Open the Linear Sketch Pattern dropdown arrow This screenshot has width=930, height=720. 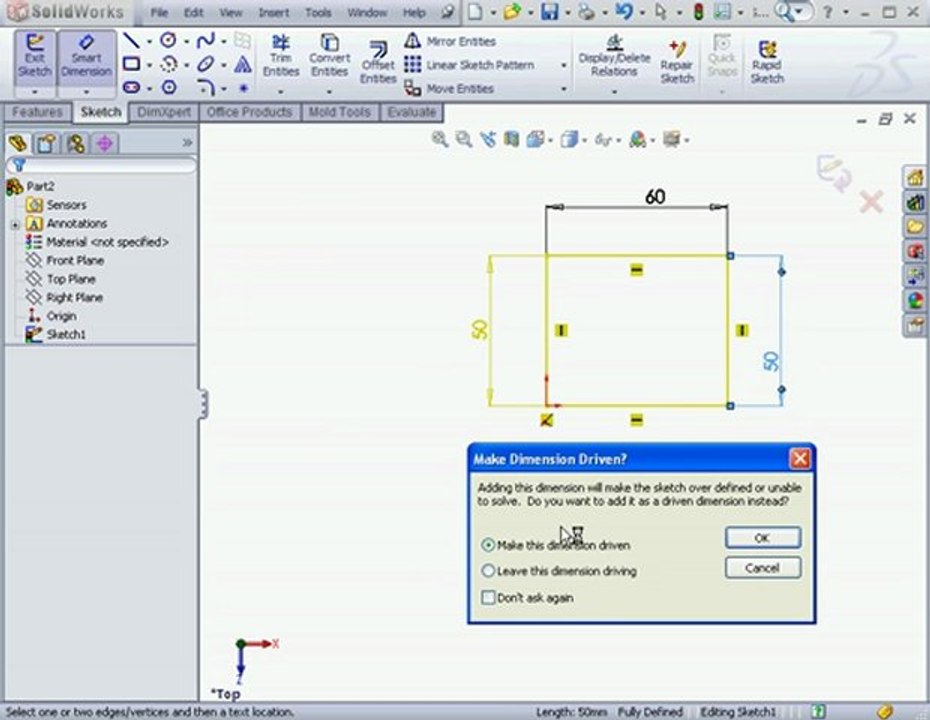point(563,65)
